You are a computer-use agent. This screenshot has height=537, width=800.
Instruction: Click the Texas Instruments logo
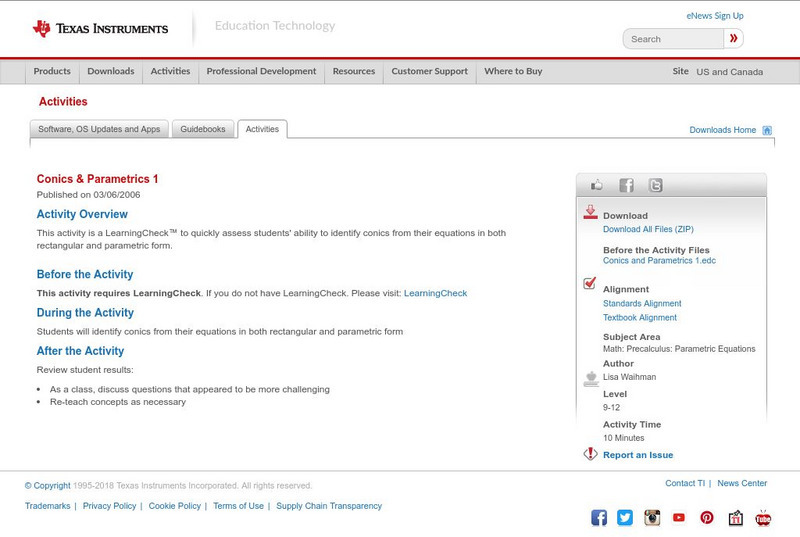pyautogui.click(x=100, y=29)
